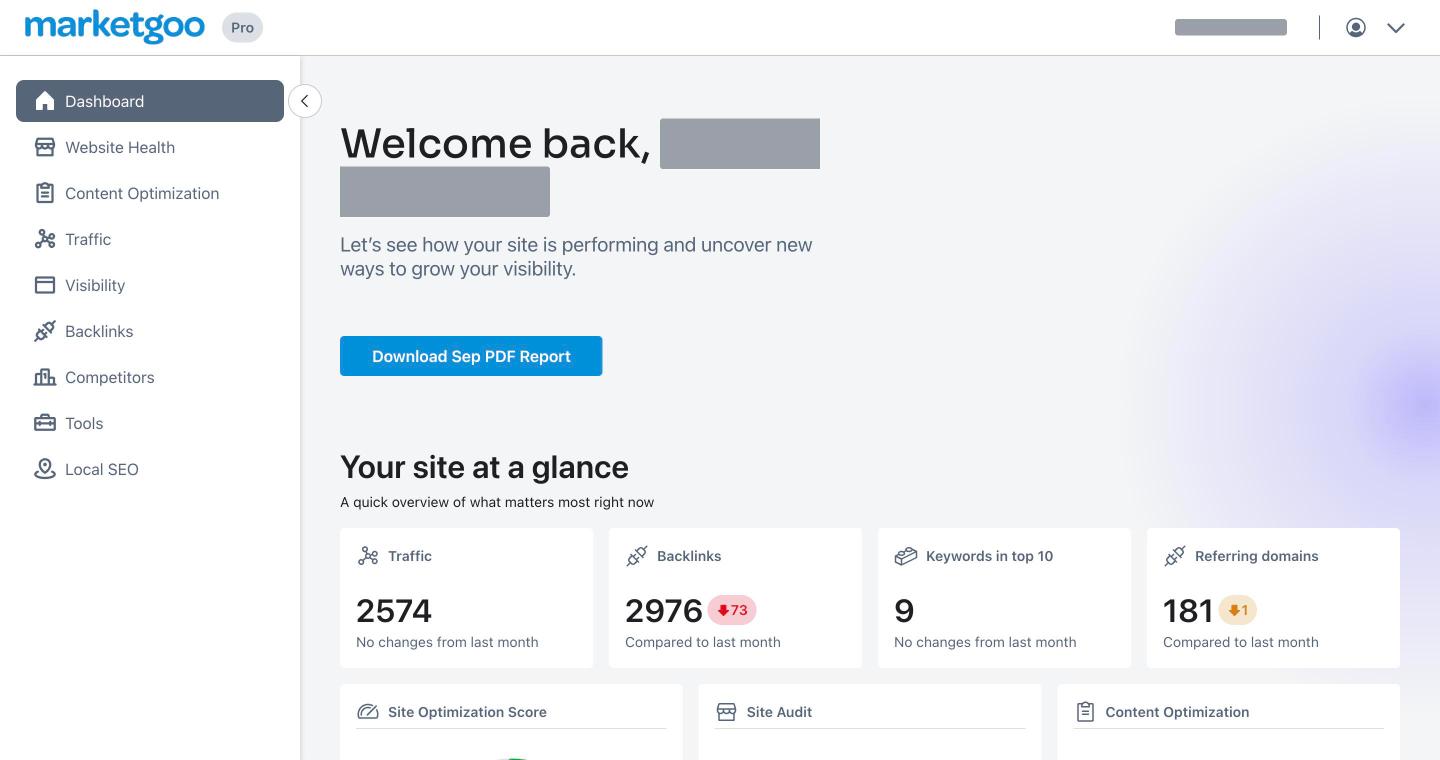Viewport: 1440px width, 760px height.
Task: Click the Backlinks plug icon in sidebar
Action: 44,331
